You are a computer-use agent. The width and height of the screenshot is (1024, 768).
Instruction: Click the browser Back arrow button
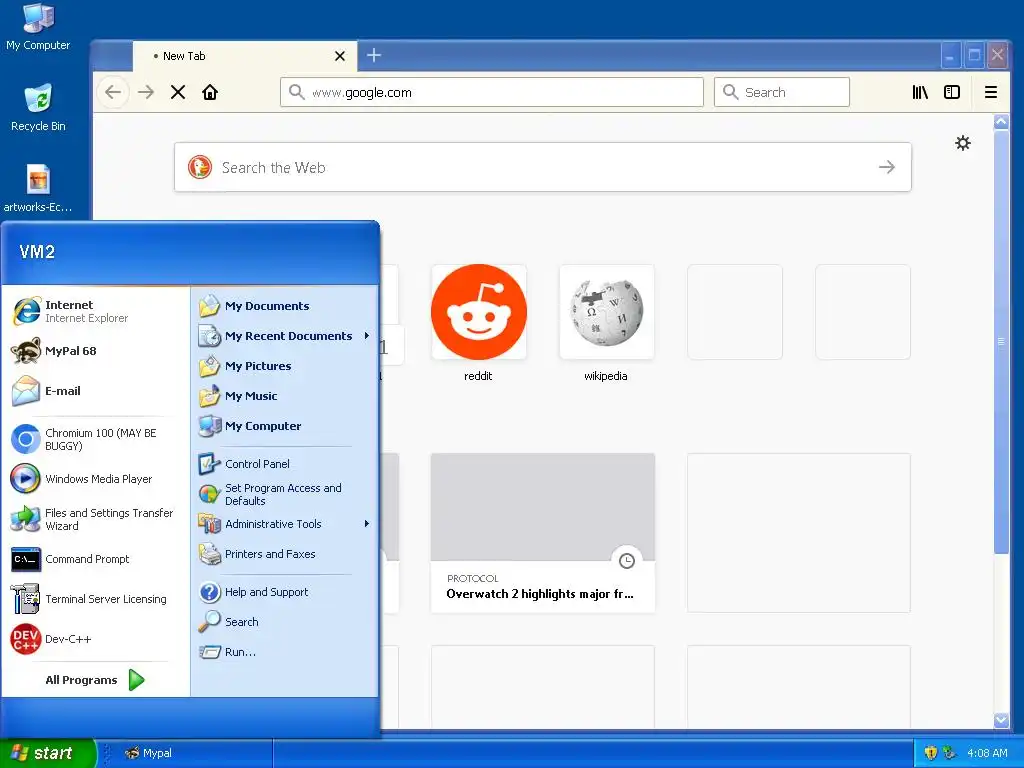click(x=113, y=92)
